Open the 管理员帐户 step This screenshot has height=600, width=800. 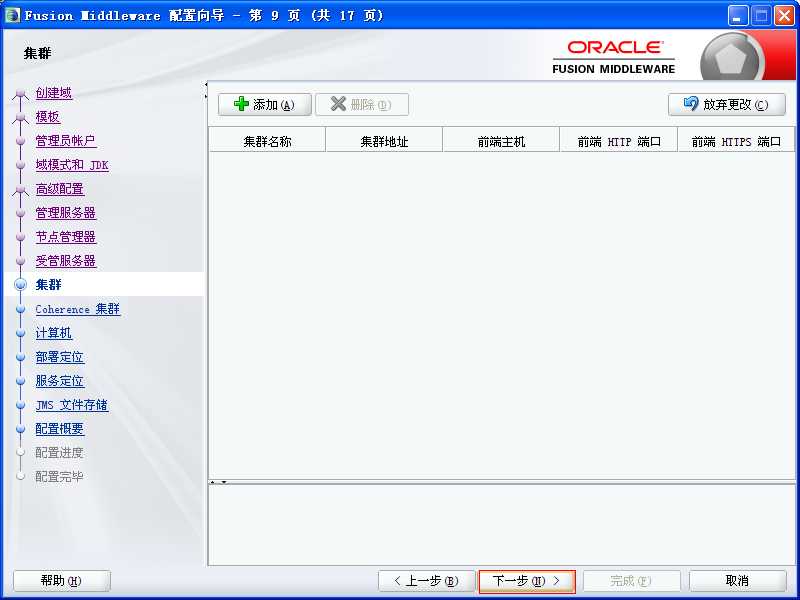pos(66,141)
